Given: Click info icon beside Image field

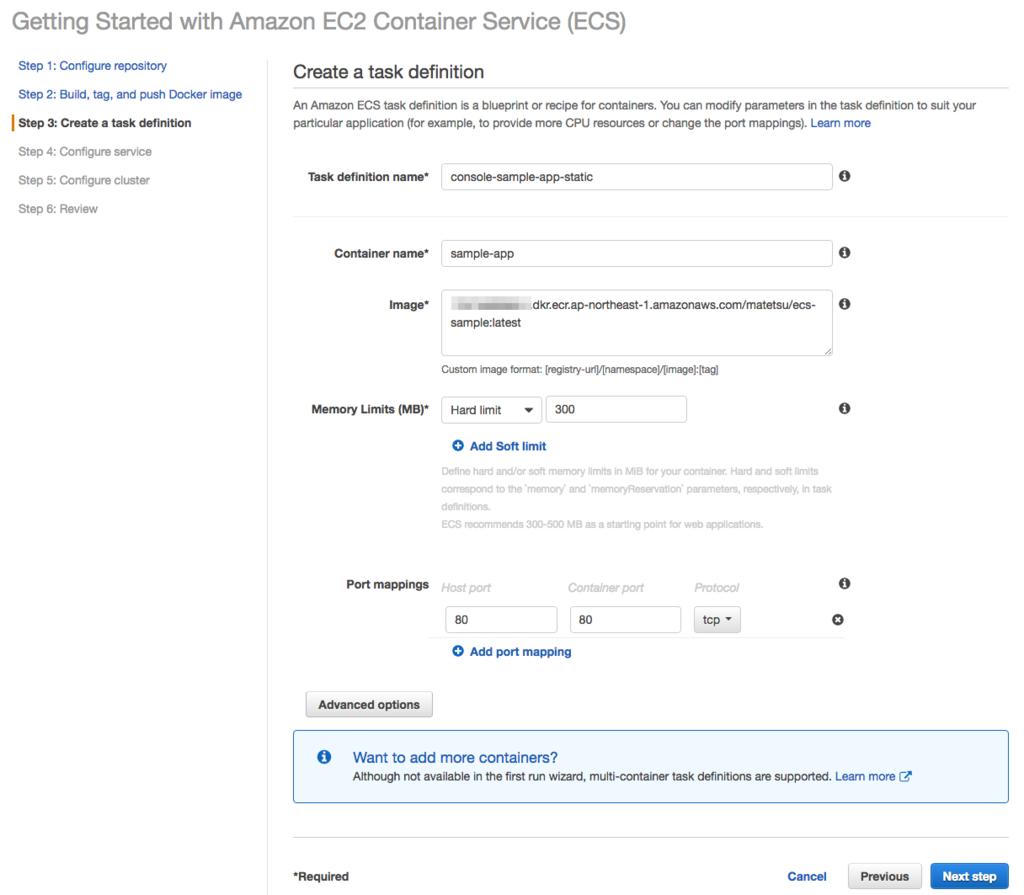Looking at the screenshot, I should pyautogui.click(x=844, y=304).
